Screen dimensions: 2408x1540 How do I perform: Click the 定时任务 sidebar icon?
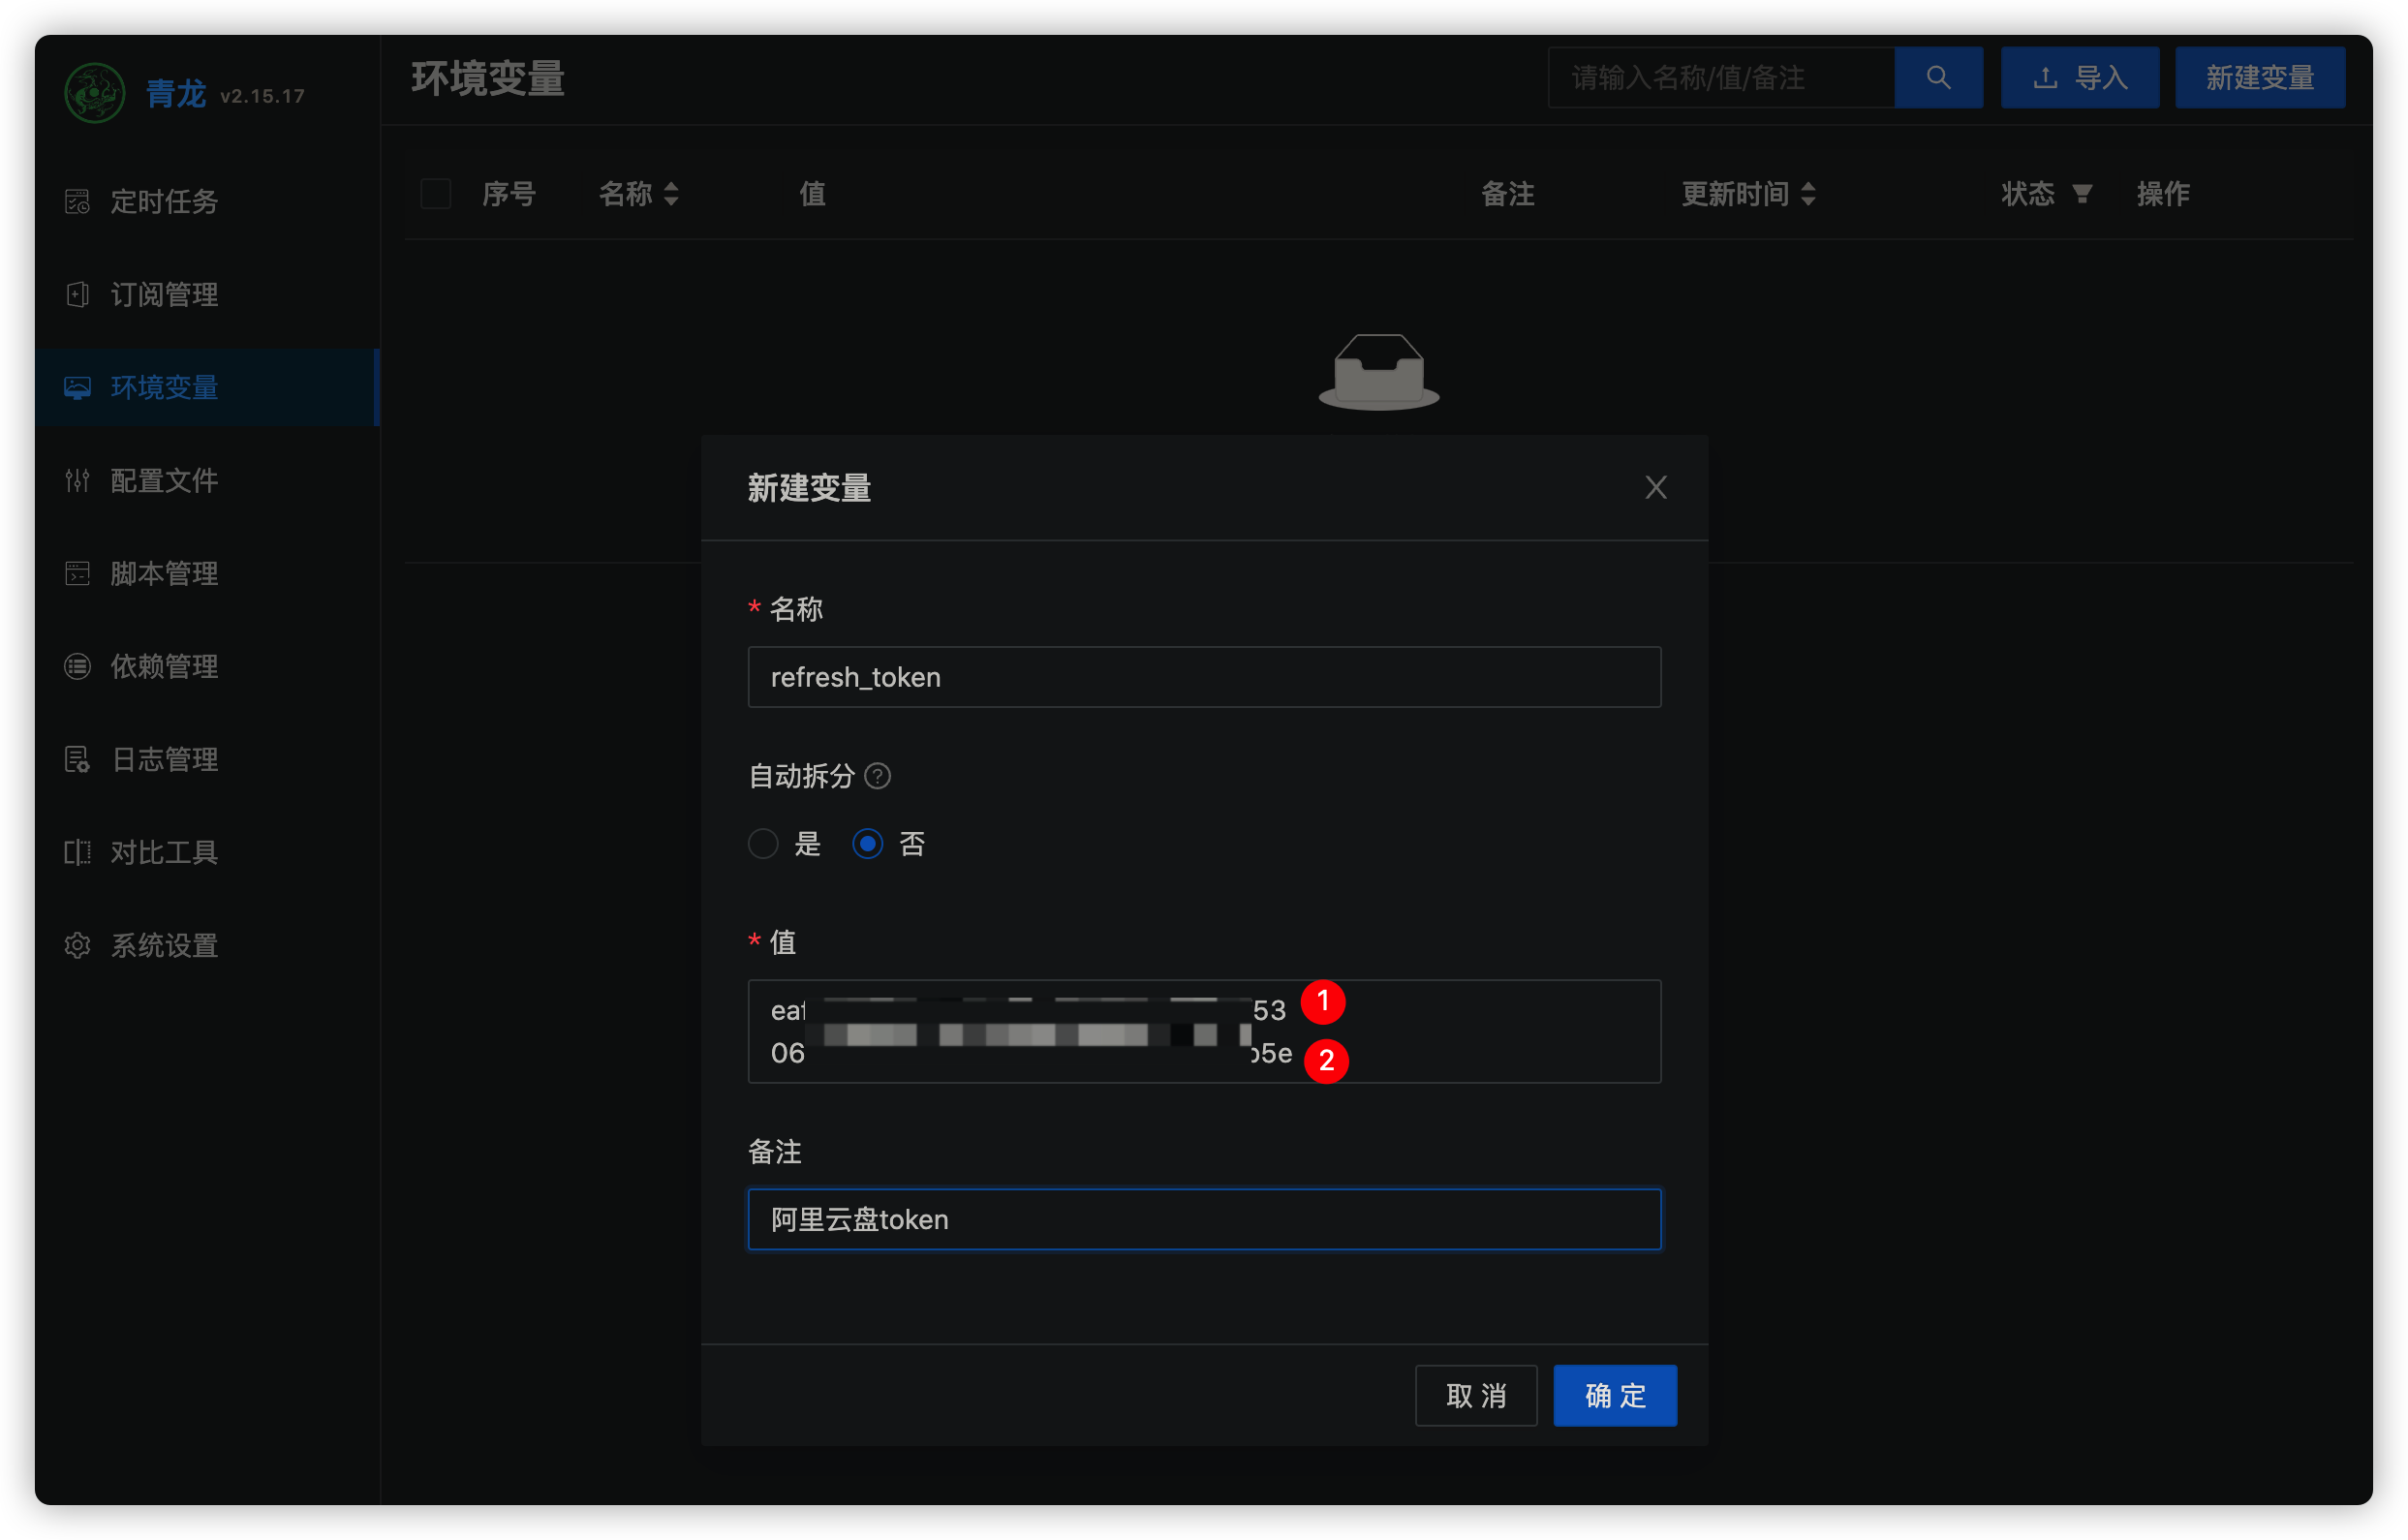pyautogui.click(x=77, y=201)
